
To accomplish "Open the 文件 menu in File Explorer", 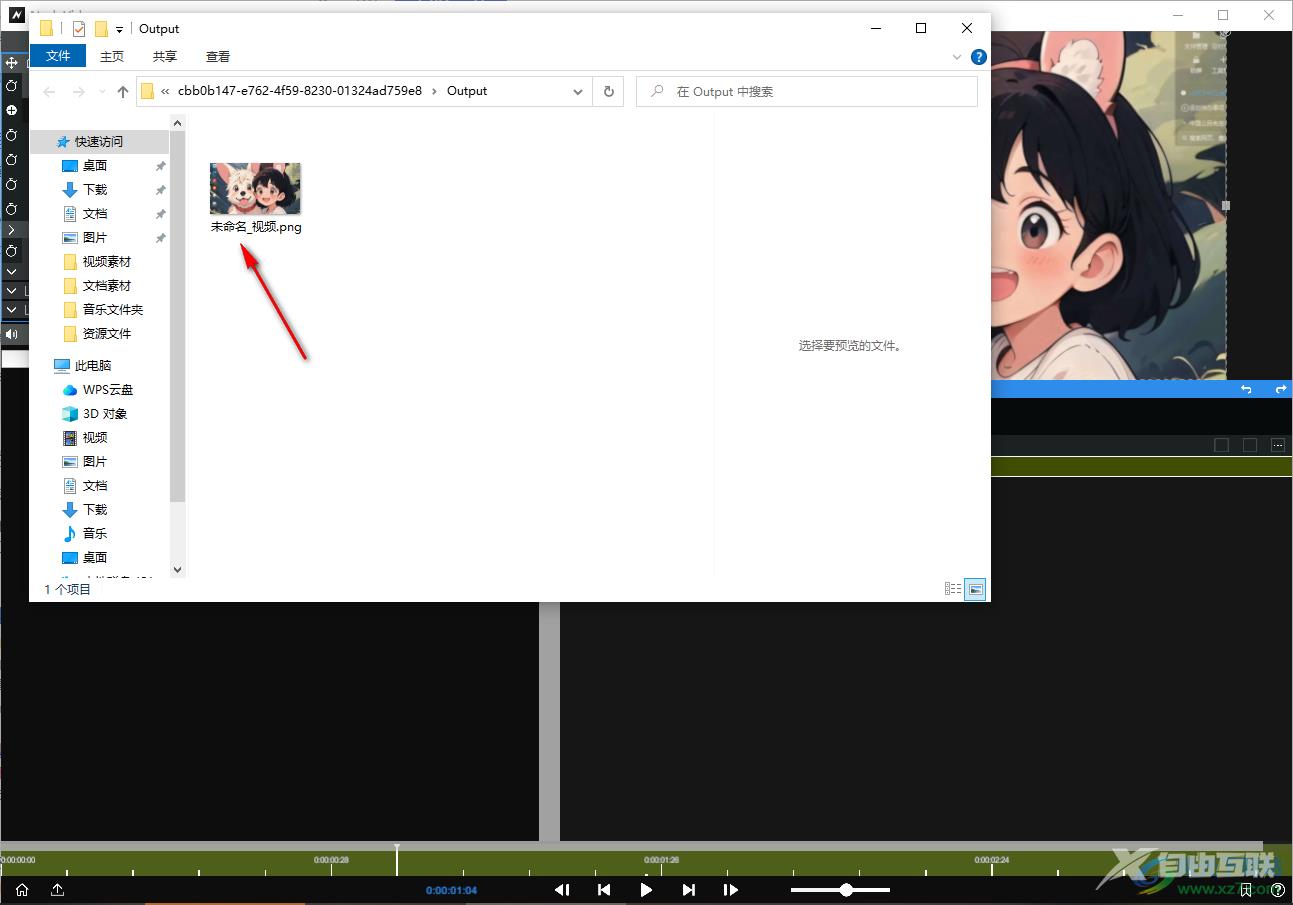I will [58, 56].
